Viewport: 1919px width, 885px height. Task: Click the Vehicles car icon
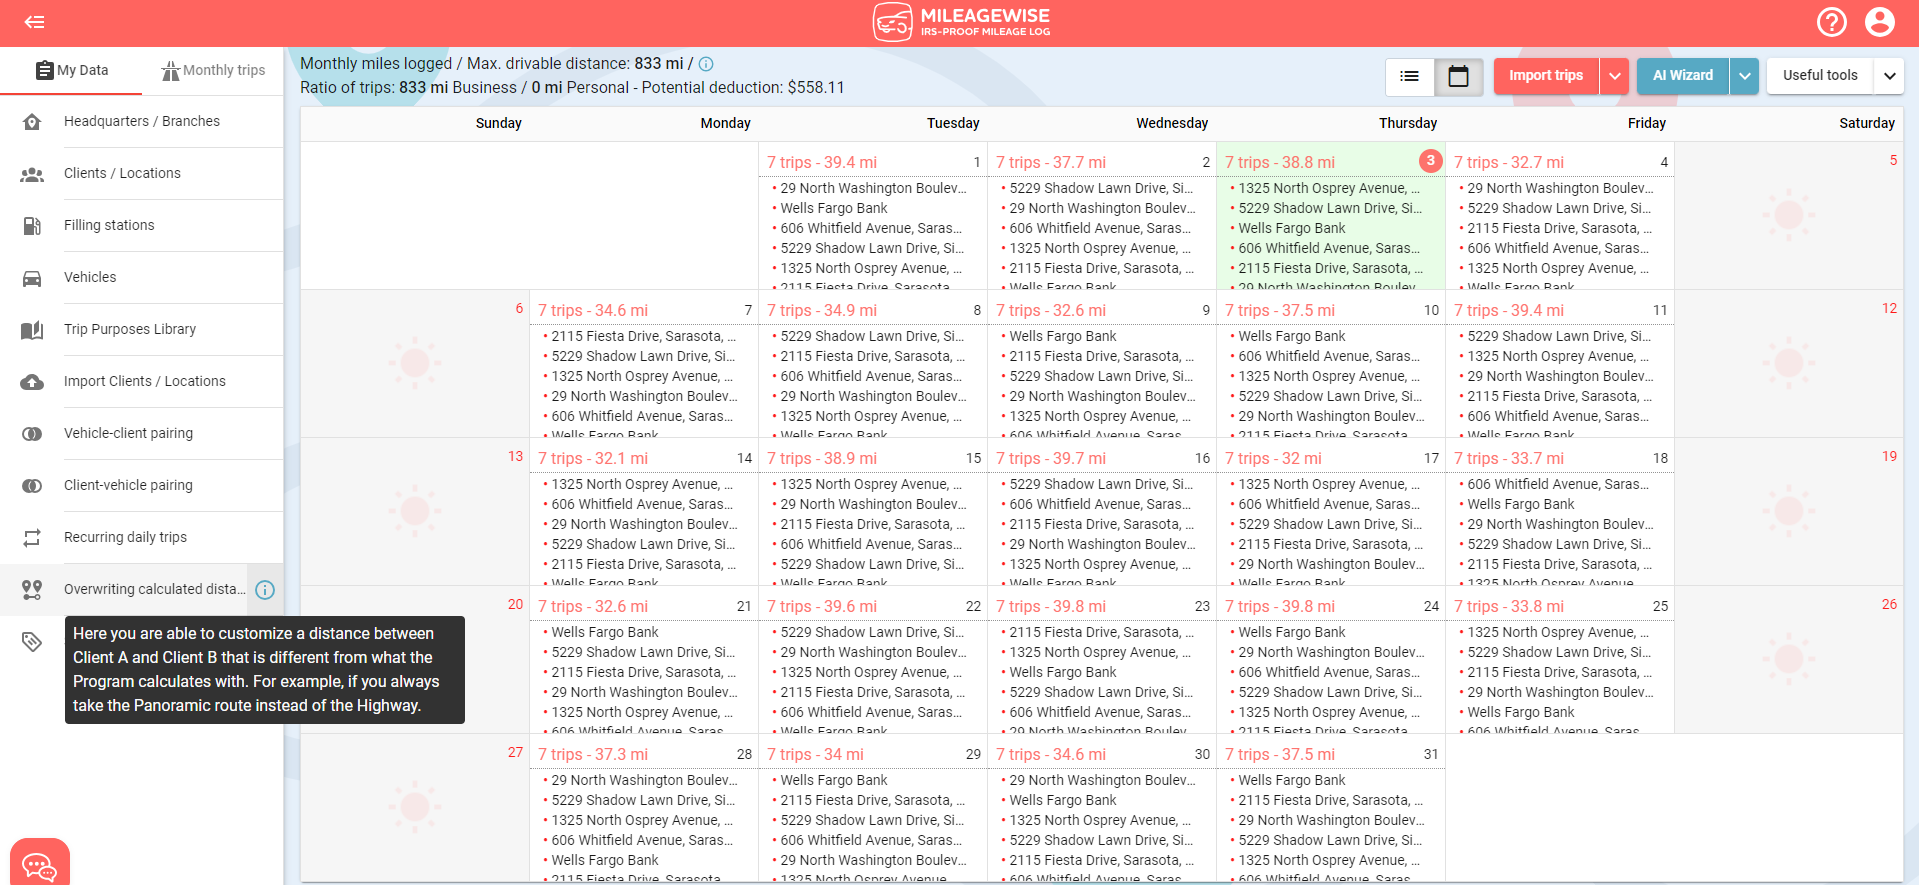[32, 278]
